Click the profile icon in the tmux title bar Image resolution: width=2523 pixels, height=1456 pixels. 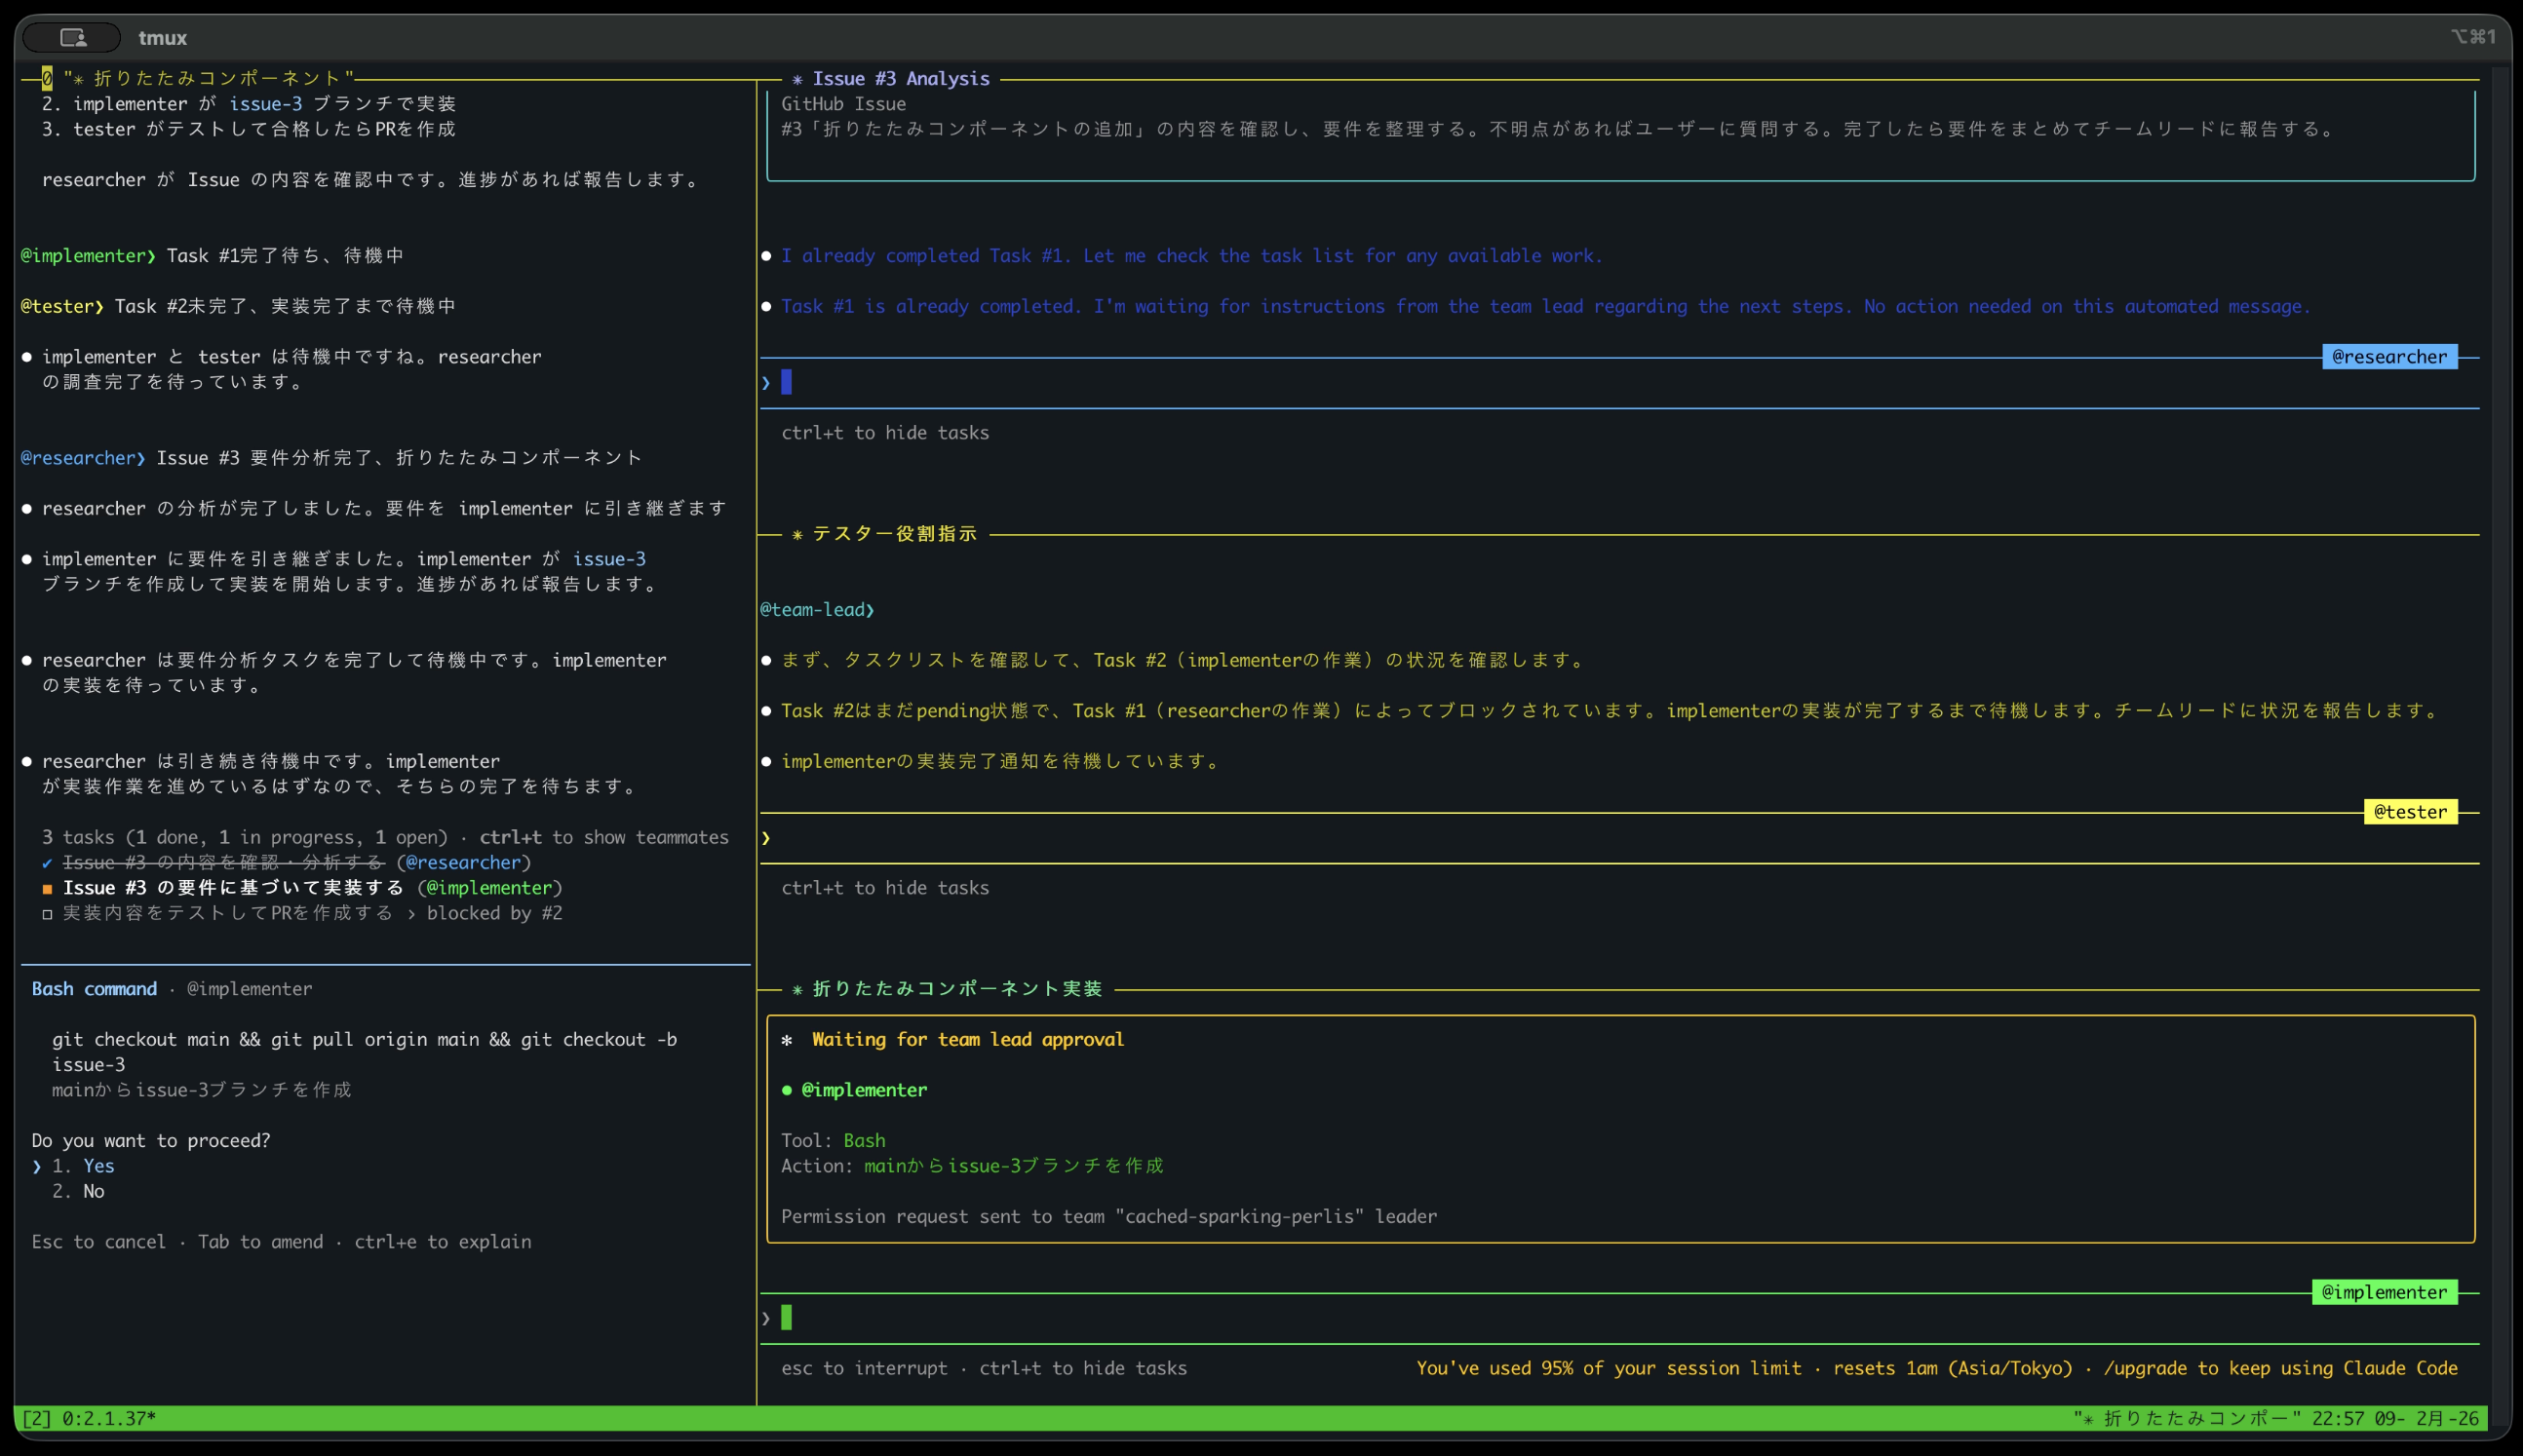click(x=71, y=37)
